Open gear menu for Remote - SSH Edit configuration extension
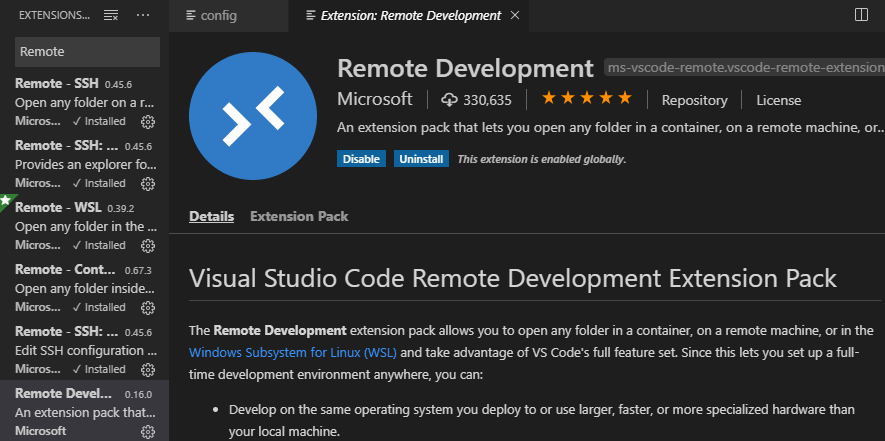The image size is (885, 441). pyautogui.click(x=148, y=370)
